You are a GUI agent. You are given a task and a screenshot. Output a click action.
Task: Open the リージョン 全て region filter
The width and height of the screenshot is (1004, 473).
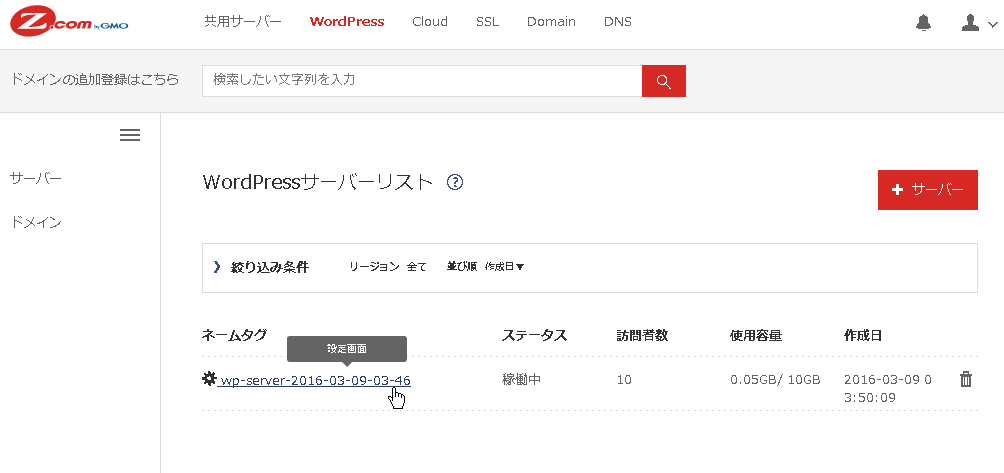[x=387, y=267]
